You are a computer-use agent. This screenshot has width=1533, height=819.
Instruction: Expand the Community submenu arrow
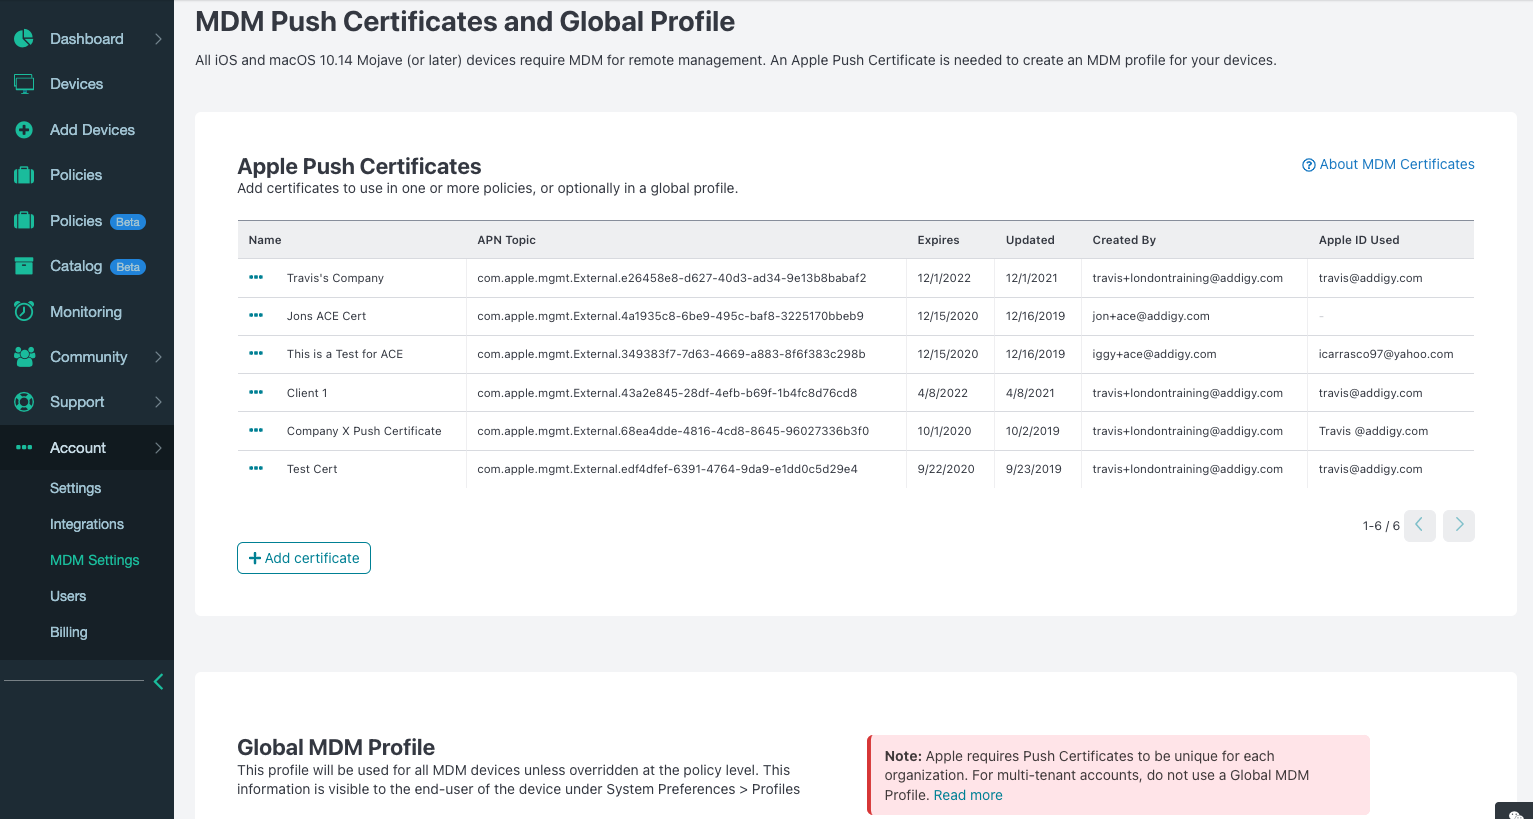click(158, 357)
